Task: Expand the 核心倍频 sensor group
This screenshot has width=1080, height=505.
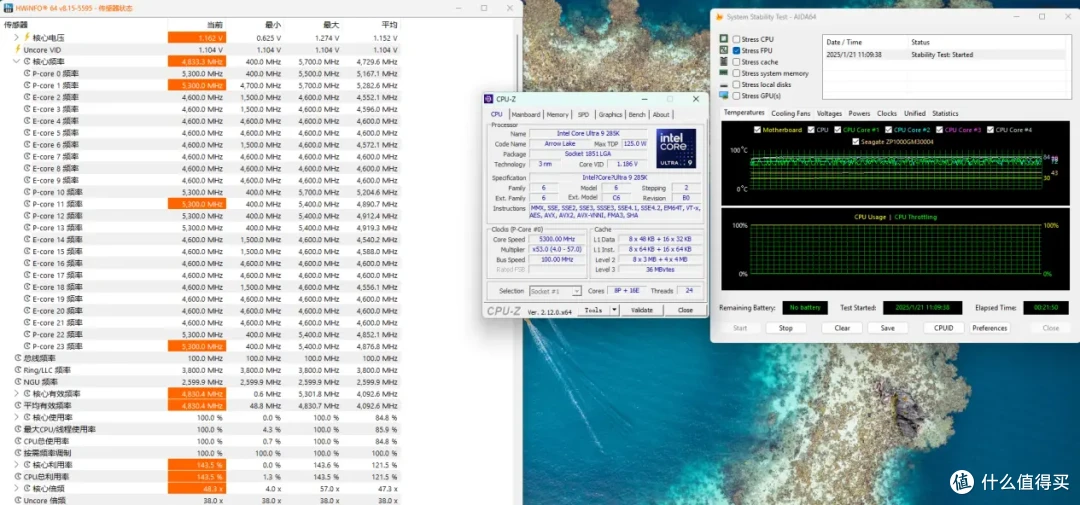Action: (17, 488)
